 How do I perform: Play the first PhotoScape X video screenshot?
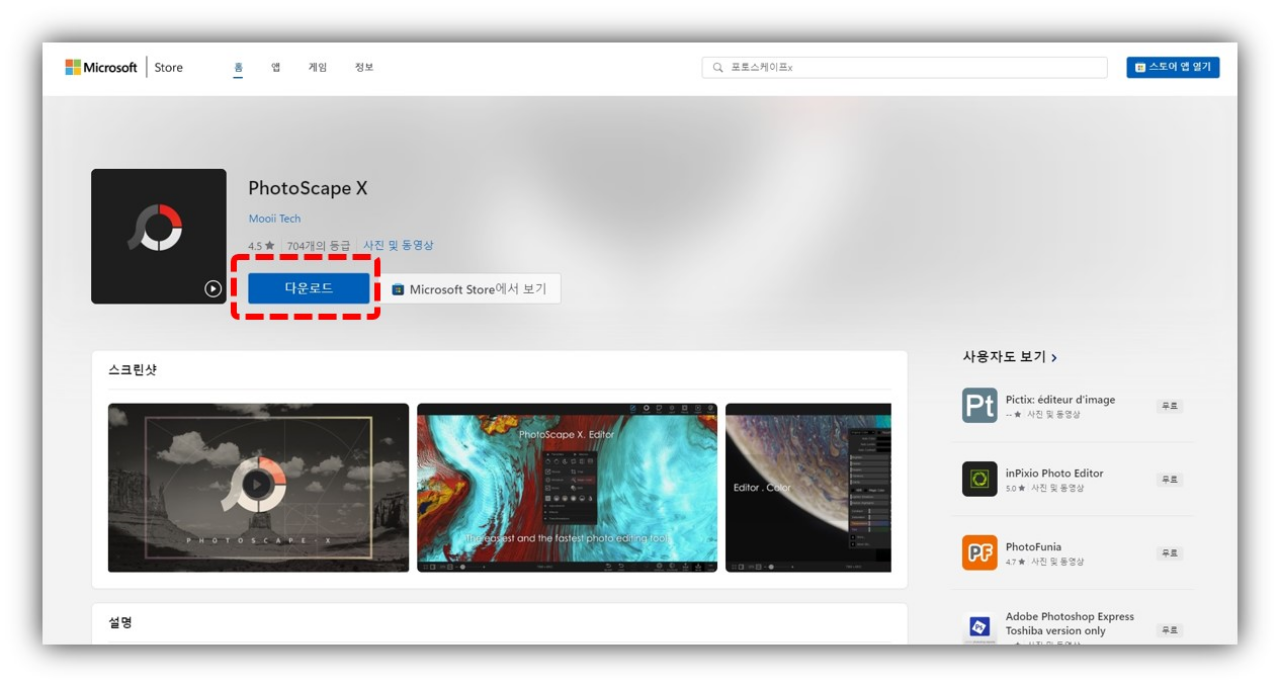[258, 487]
